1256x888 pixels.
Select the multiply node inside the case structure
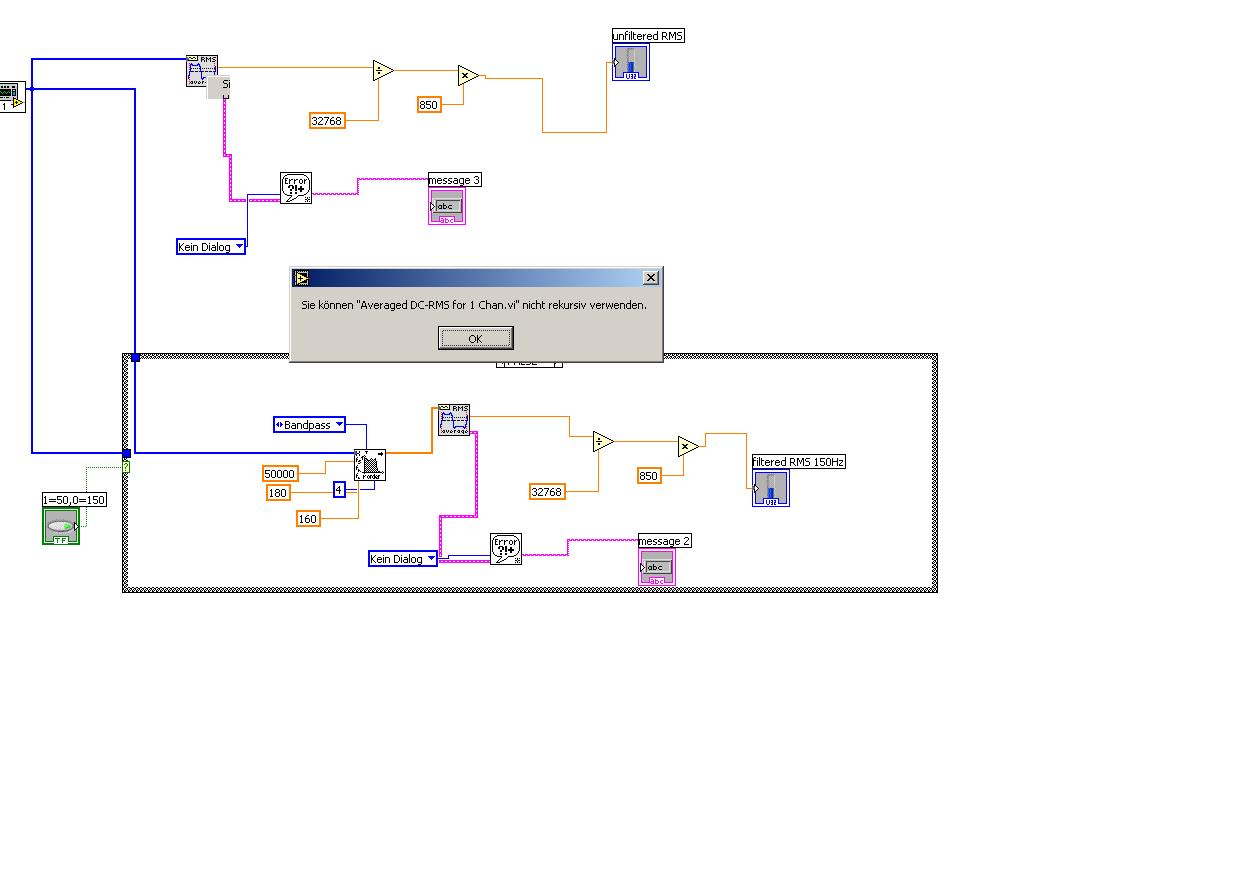pyautogui.click(x=688, y=447)
